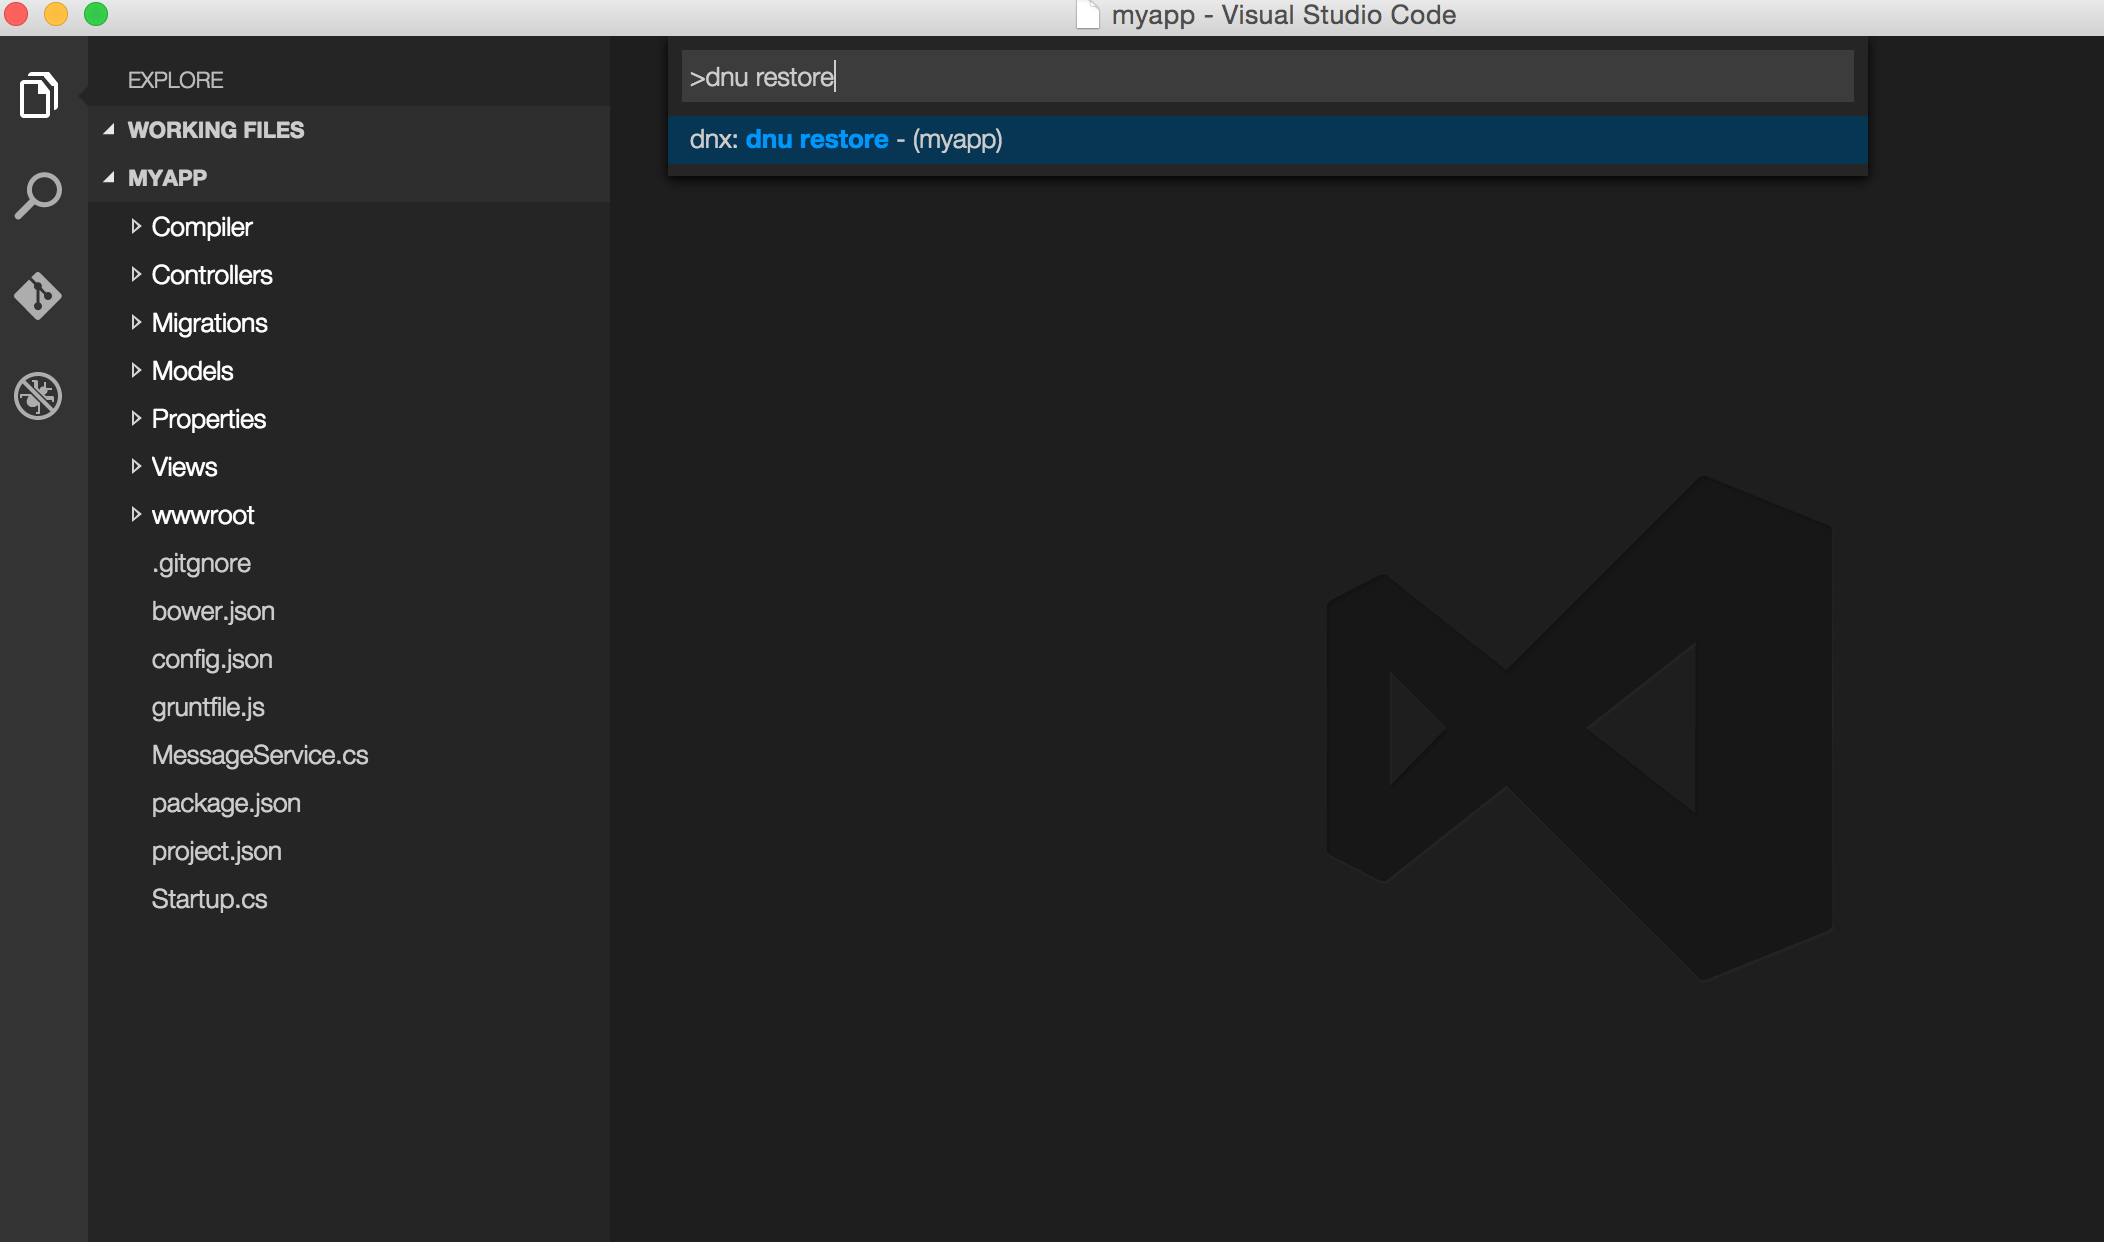The width and height of the screenshot is (2104, 1242).
Task: Close the window with red button
Action: (x=15, y=13)
